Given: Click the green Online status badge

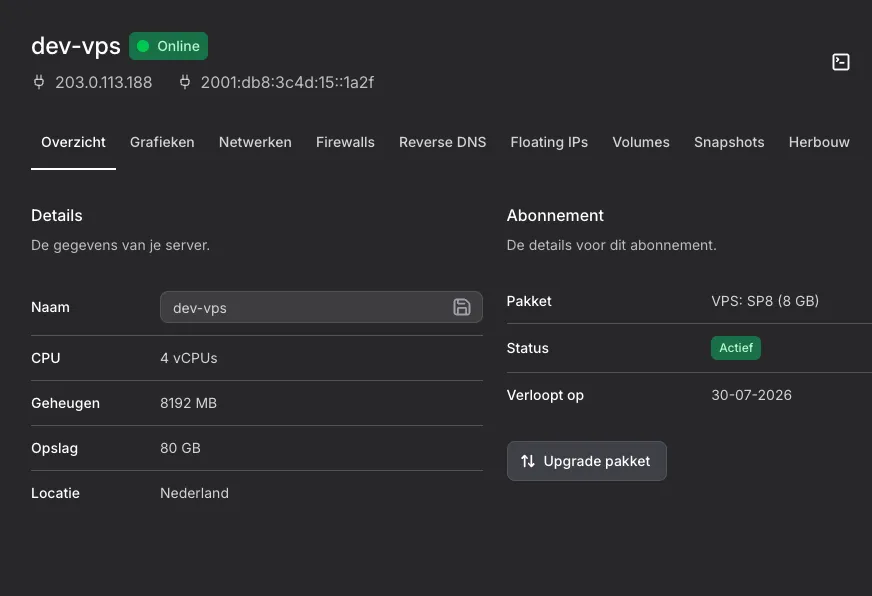Looking at the screenshot, I should coord(169,46).
